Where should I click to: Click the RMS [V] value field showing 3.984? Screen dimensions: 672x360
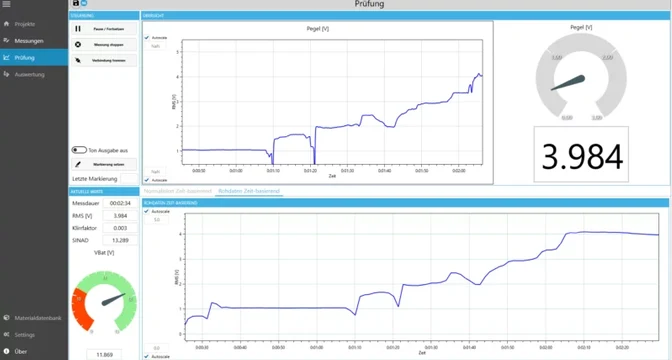[120, 216]
